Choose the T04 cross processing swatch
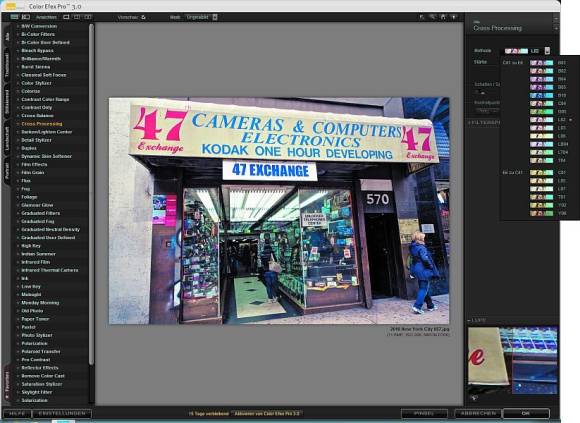 [542, 160]
